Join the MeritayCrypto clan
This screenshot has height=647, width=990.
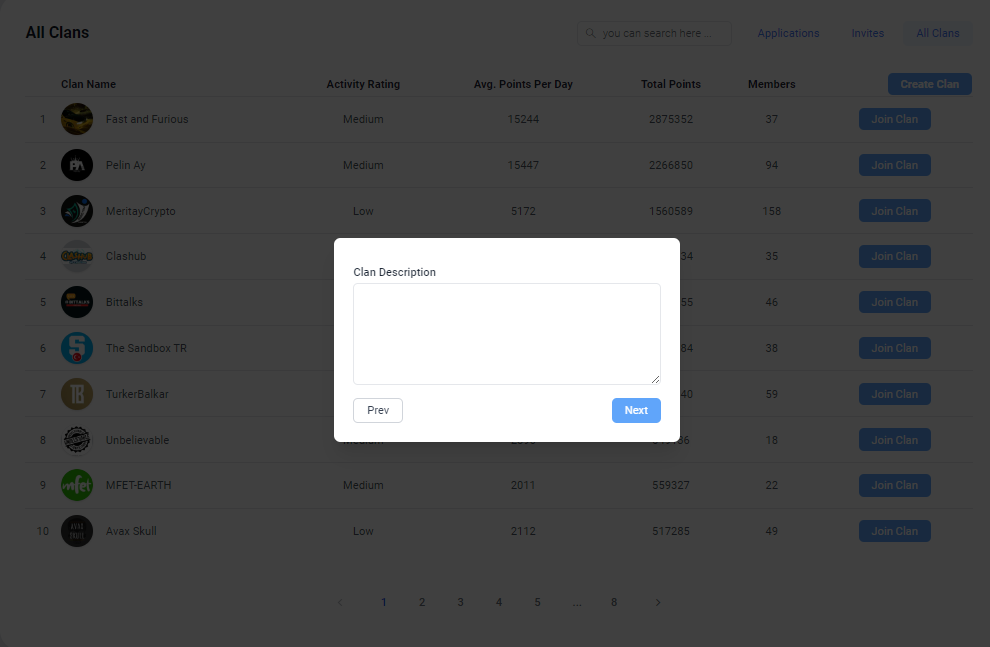(x=895, y=211)
